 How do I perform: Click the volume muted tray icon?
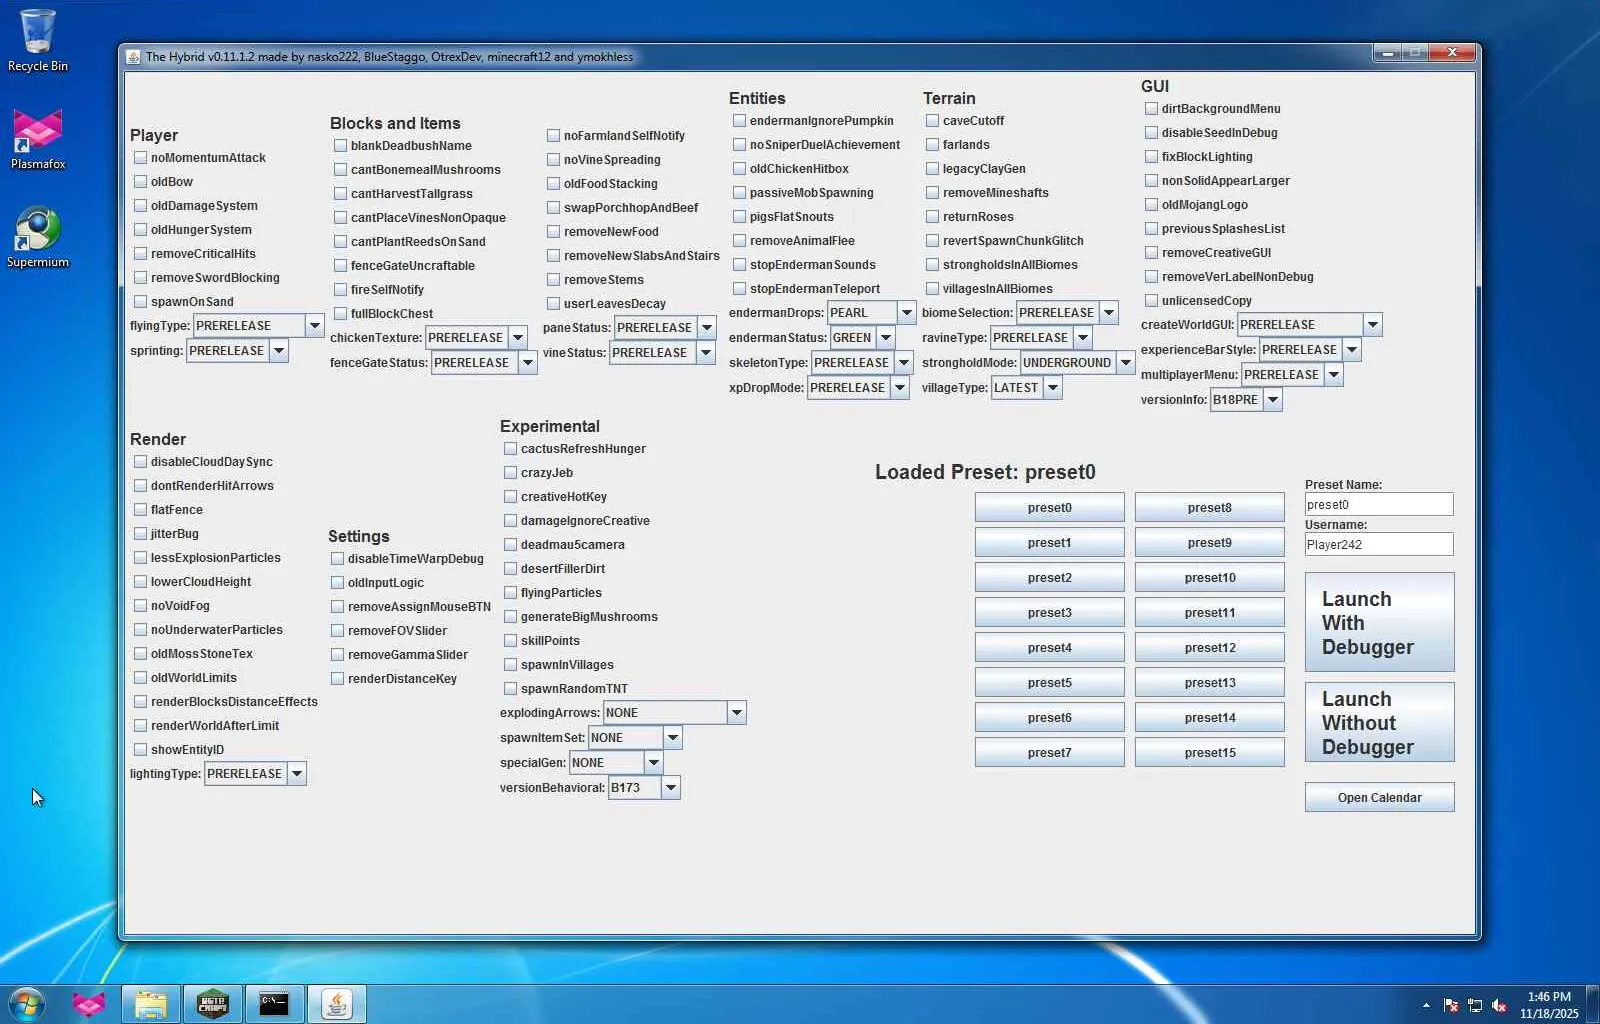point(1498,1005)
